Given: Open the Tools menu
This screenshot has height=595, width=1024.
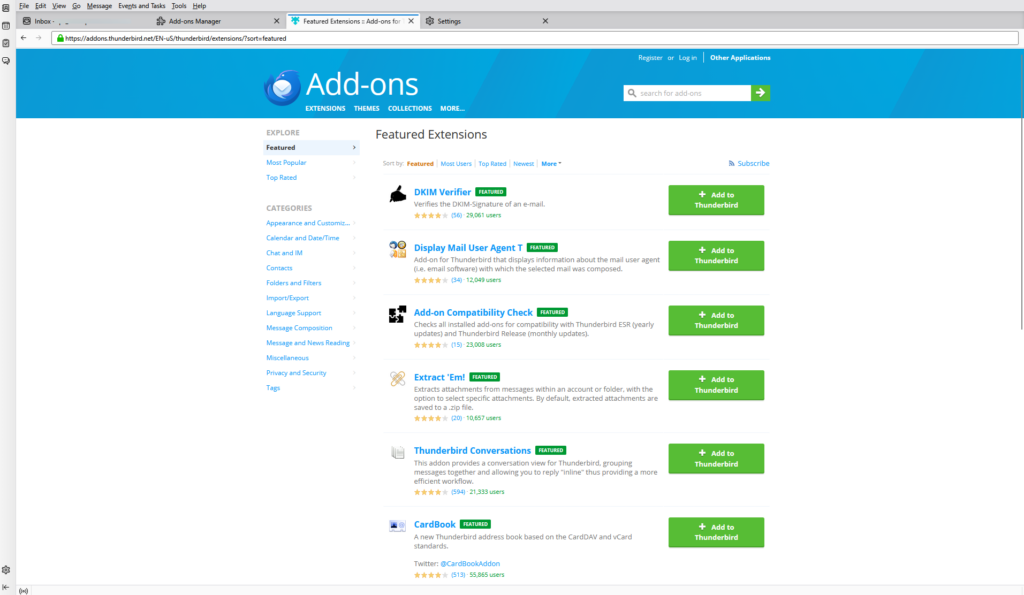Looking at the screenshot, I should tap(179, 6).
